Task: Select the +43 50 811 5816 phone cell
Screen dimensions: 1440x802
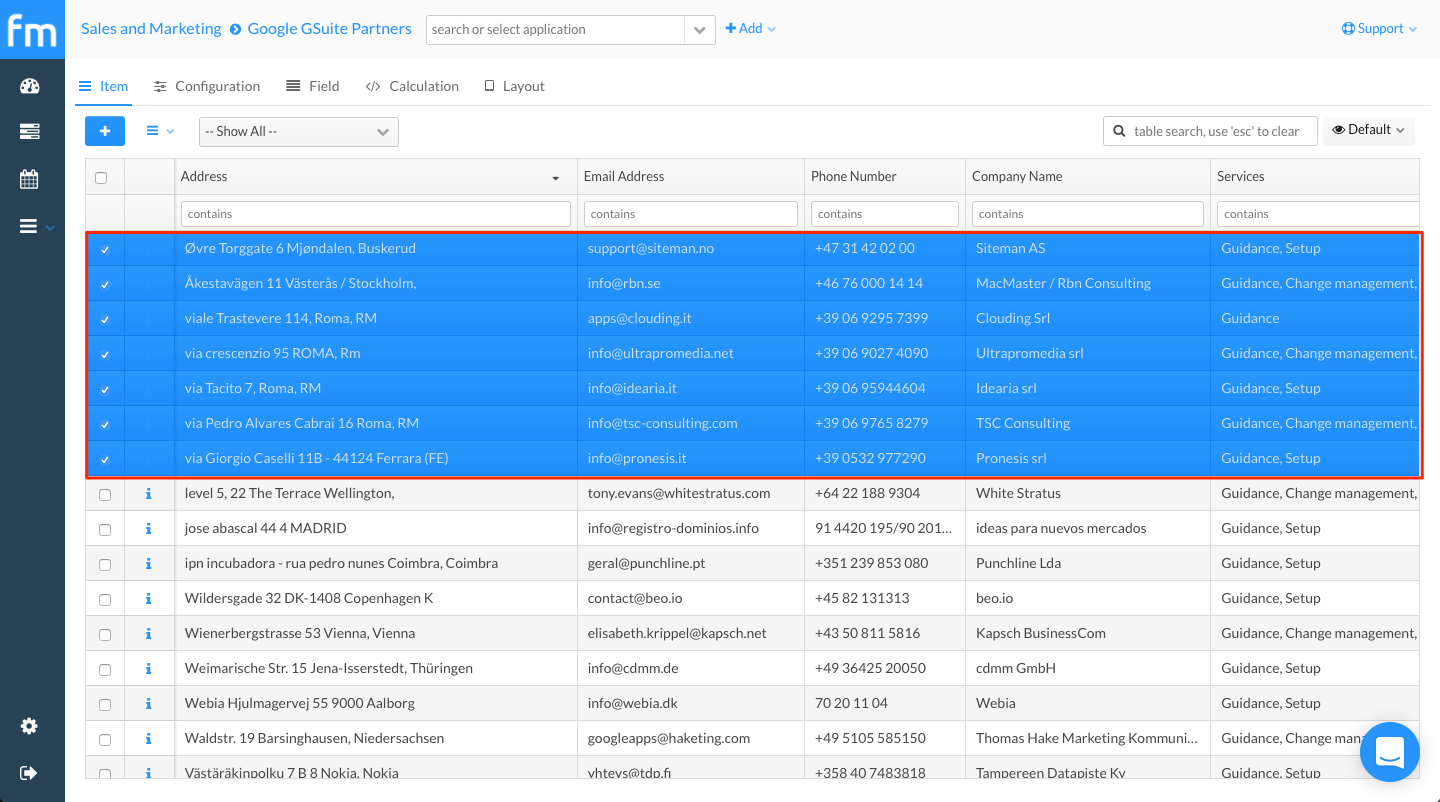Action: pos(885,633)
